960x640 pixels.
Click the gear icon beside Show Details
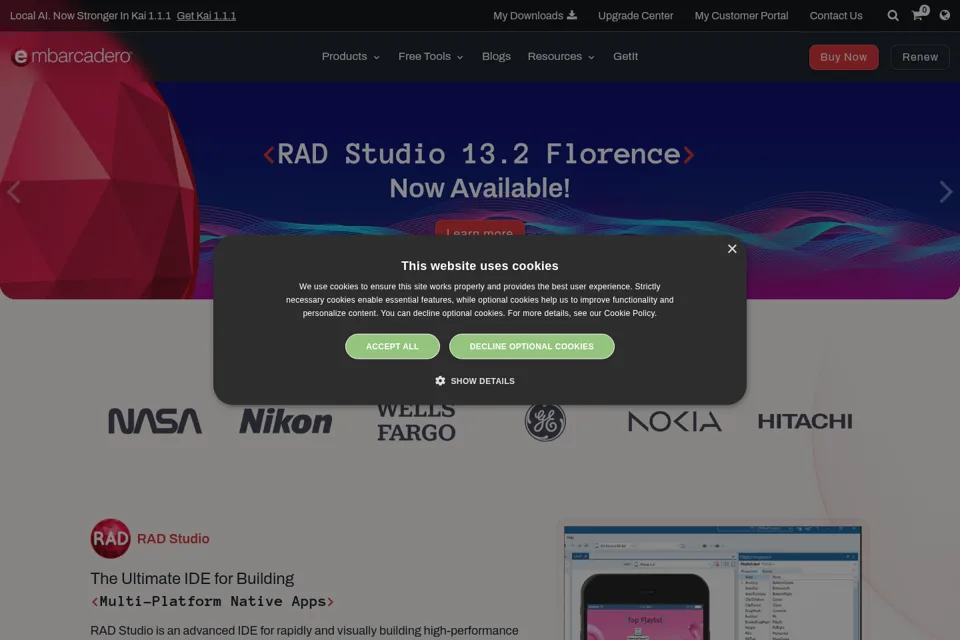tap(440, 381)
